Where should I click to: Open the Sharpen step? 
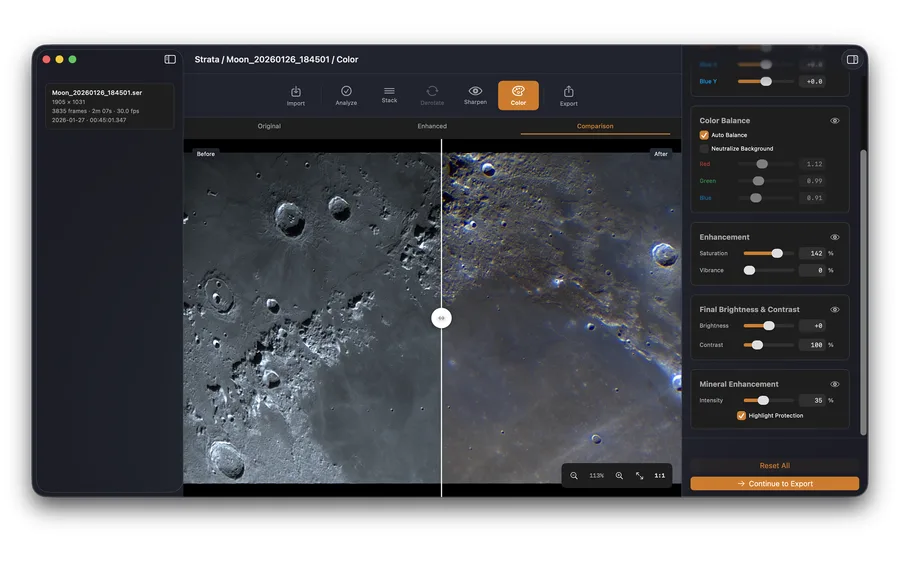coord(475,96)
